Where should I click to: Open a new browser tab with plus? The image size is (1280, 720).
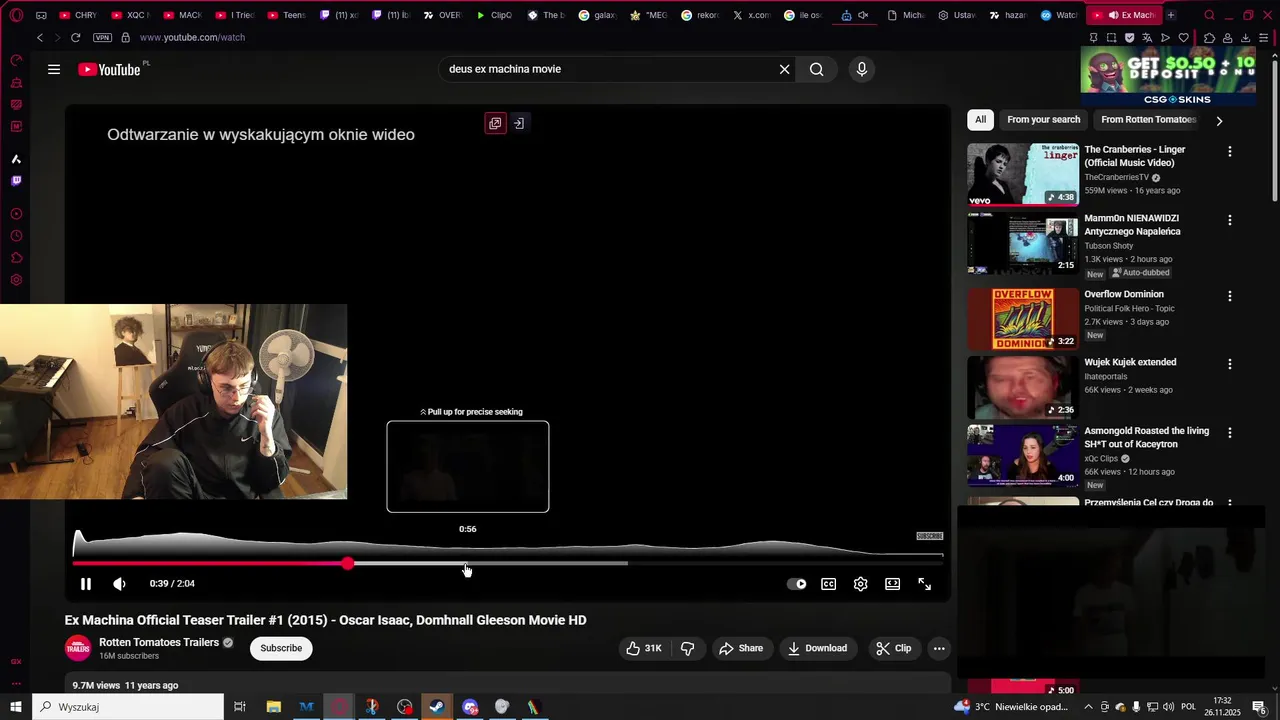pyautogui.click(x=1171, y=15)
